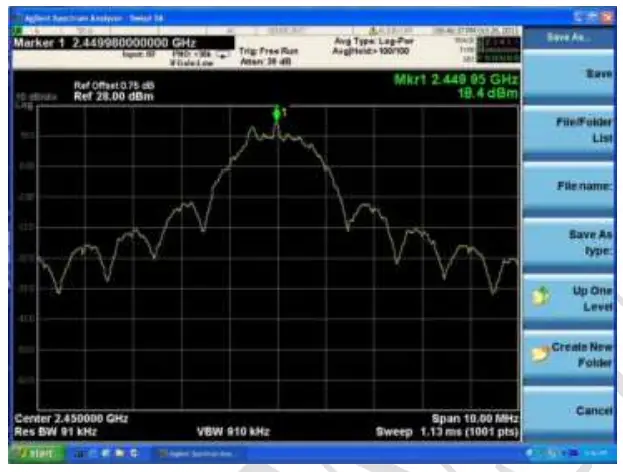Image resolution: width=623 pixels, height=472 pixels.
Task: Click the '18.4 dBm' marker amplitude readout
Action: click(488, 93)
